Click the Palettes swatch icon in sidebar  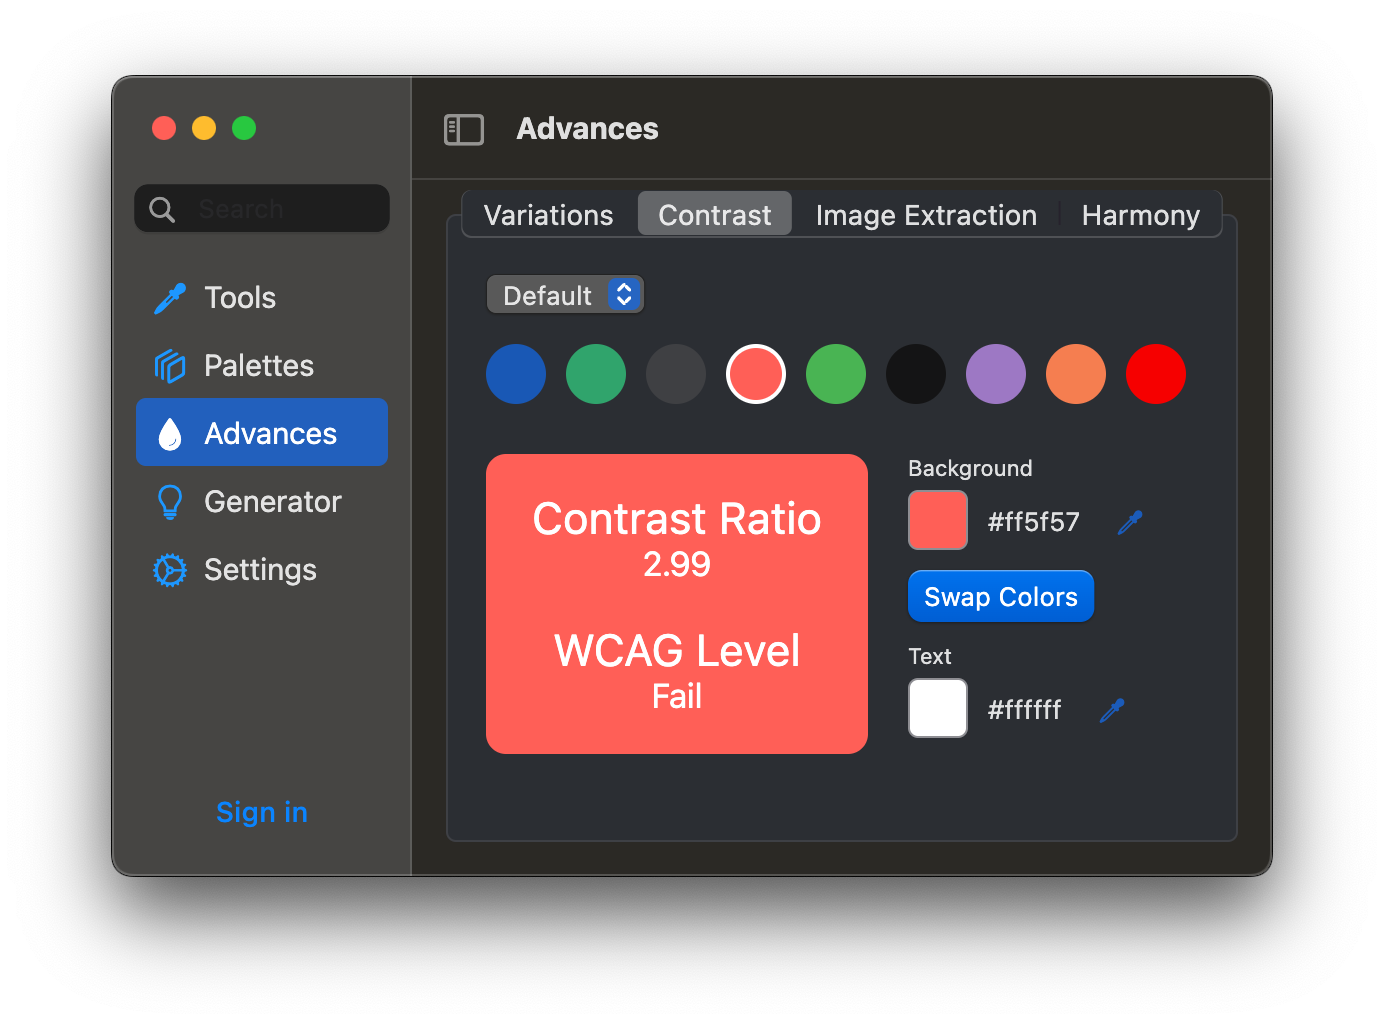(x=170, y=366)
